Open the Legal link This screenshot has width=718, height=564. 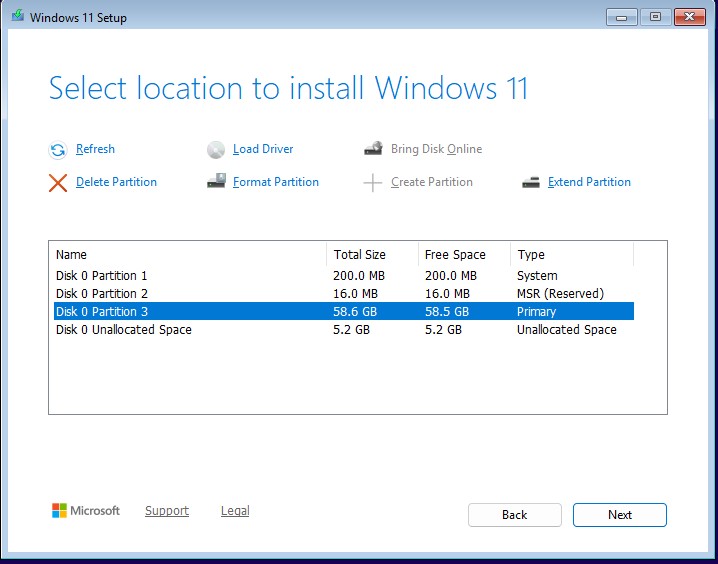click(x=235, y=510)
